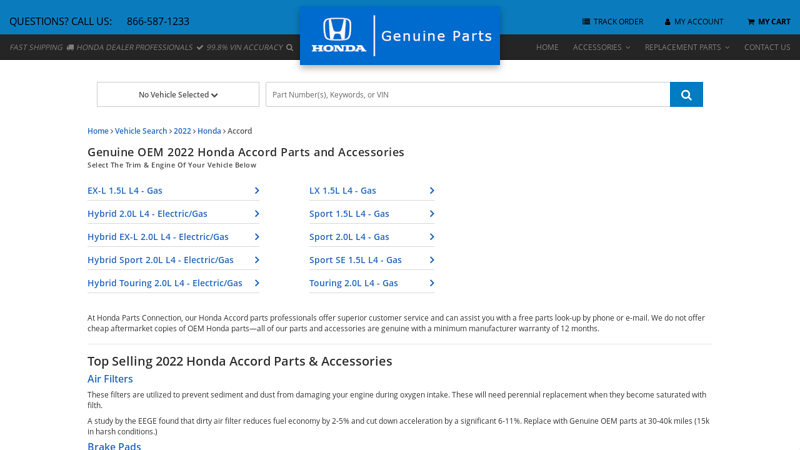Click the Genuine OEM 2022 Honda Accord heading

tap(245, 152)
